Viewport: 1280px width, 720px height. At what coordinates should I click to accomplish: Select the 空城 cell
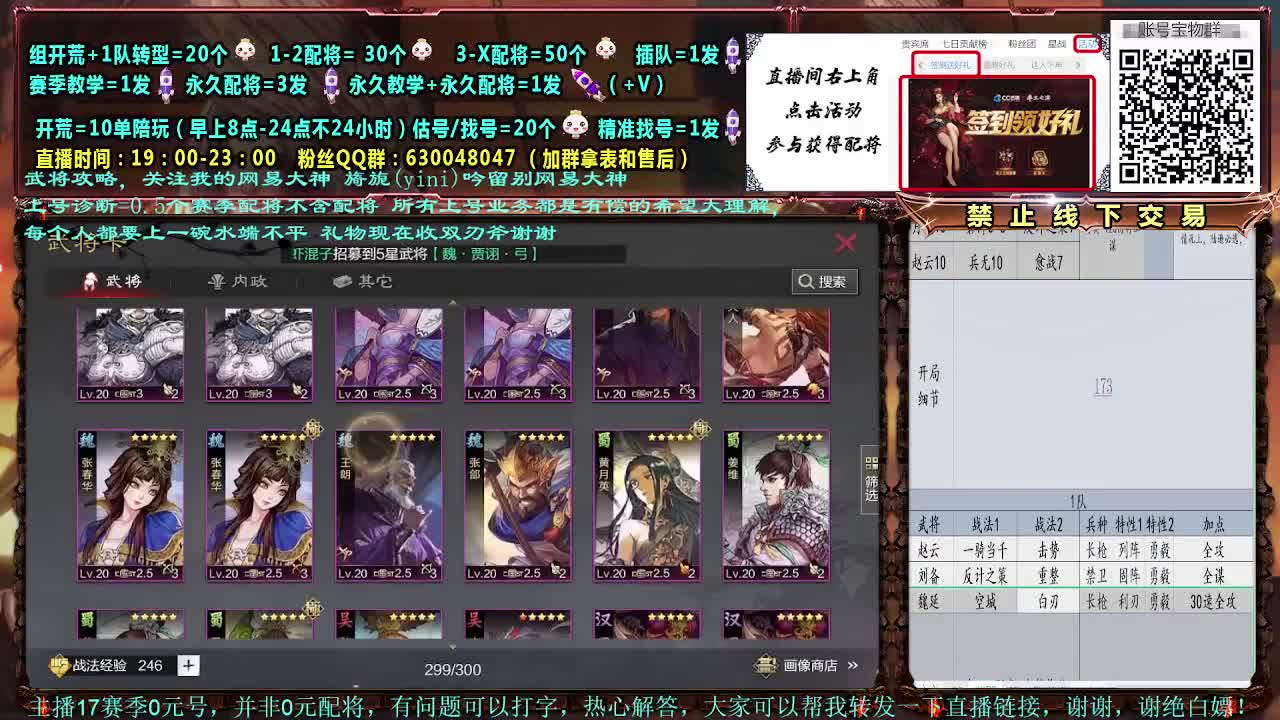(985, 601)
